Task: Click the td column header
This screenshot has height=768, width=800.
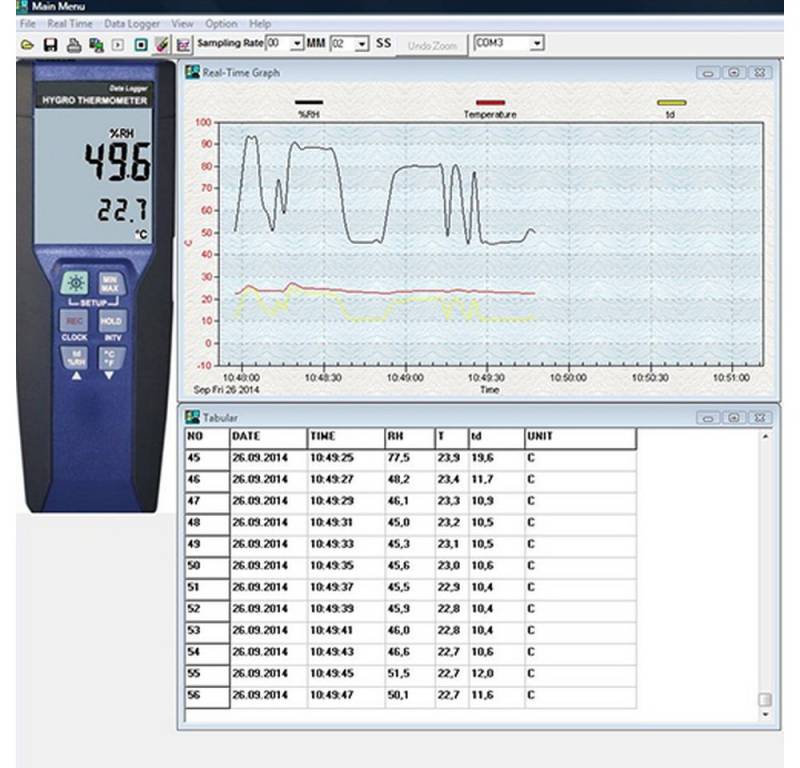Action: click(x=496, y=438)
